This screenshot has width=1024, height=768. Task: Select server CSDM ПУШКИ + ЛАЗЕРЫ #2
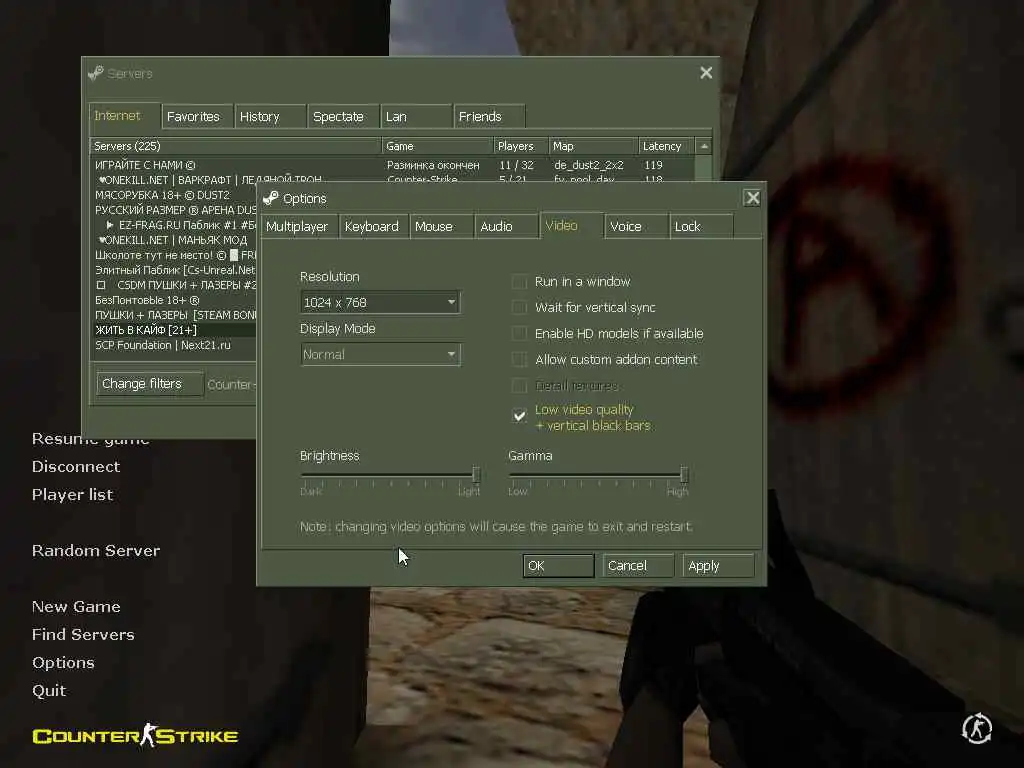[174, 285]
